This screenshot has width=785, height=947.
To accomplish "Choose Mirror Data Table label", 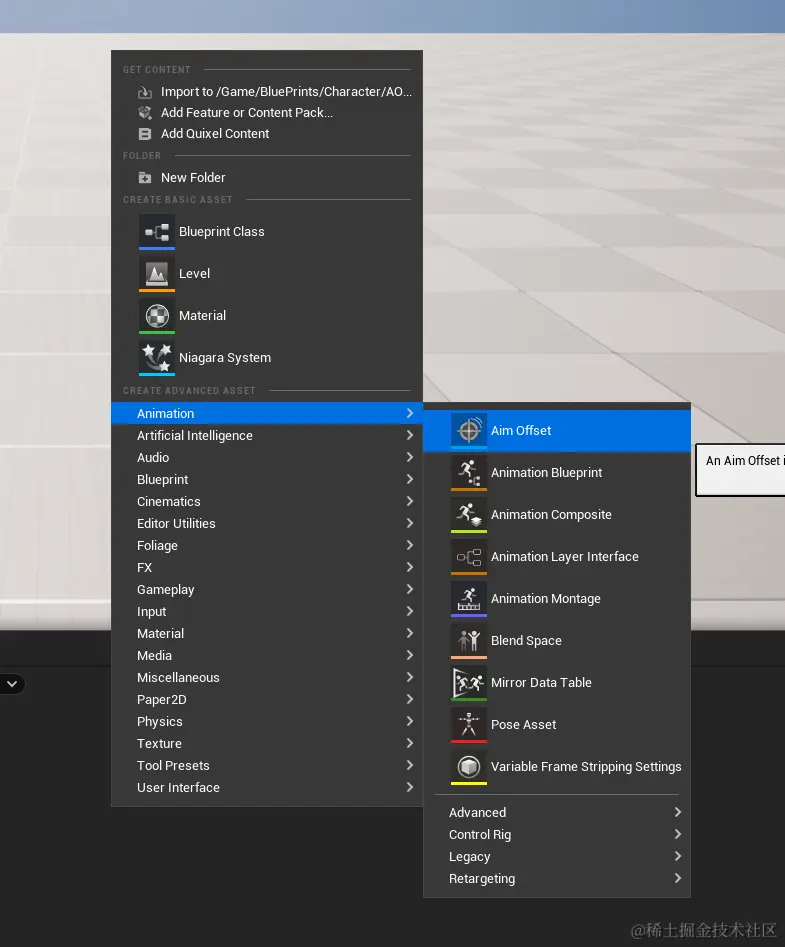I will click(541, 682).
